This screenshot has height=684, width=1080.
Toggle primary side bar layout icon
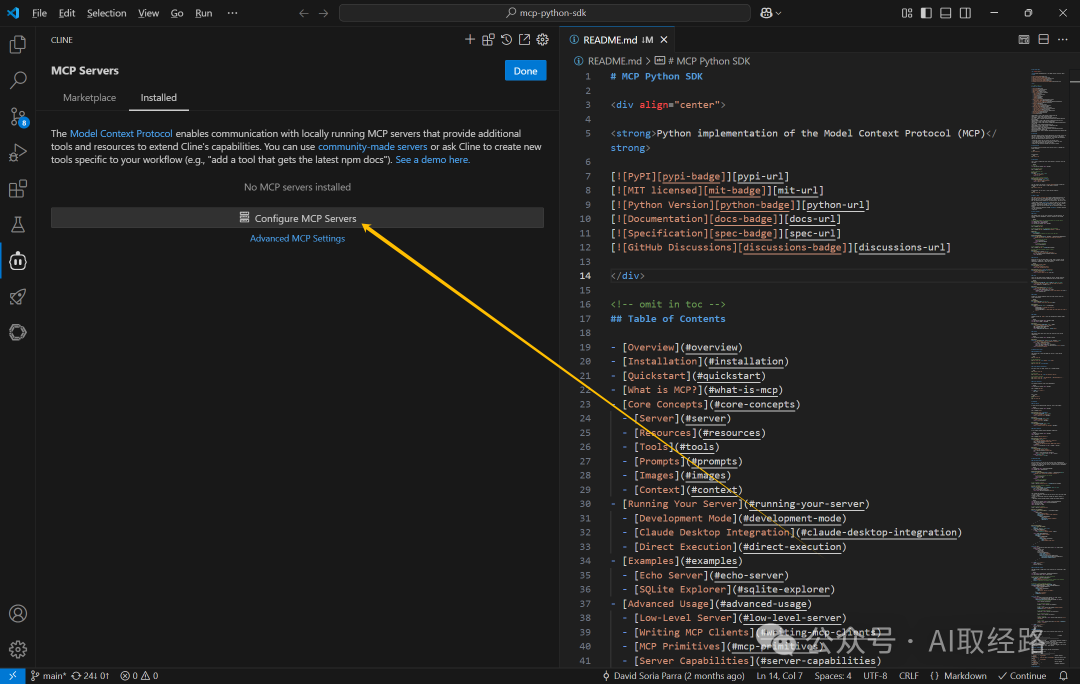click(x=926, y=13)
